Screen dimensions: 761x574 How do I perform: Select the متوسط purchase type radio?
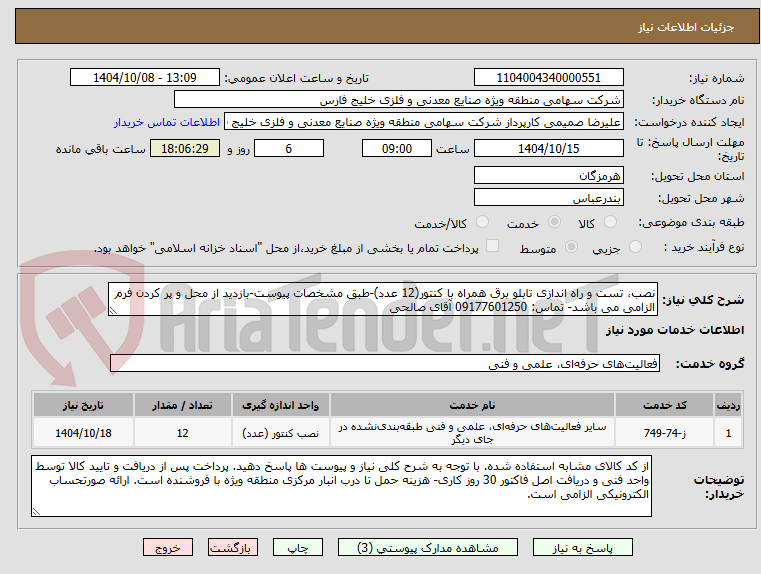572,246
